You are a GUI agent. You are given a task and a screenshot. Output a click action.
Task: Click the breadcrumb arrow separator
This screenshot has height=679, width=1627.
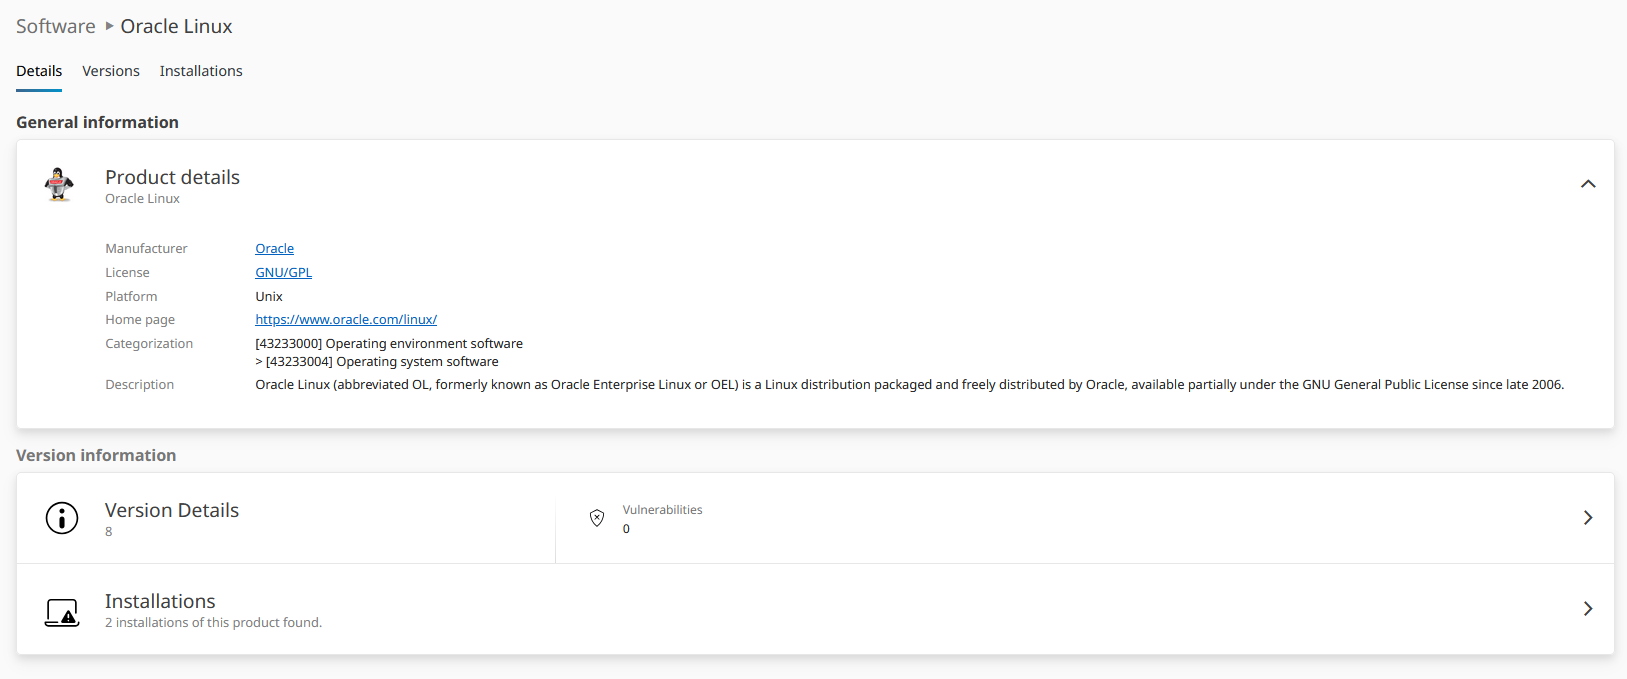point(109,26)
